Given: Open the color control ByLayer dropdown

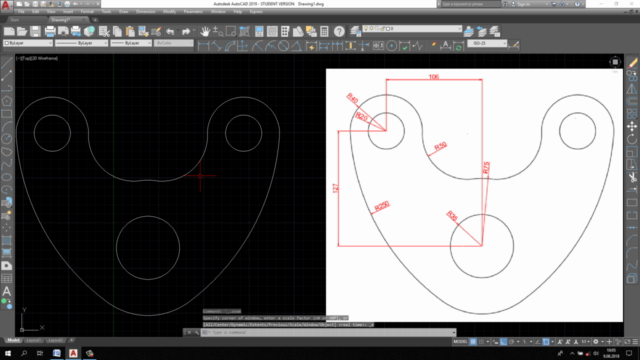Looking at the screenshot, I should 28,43.
